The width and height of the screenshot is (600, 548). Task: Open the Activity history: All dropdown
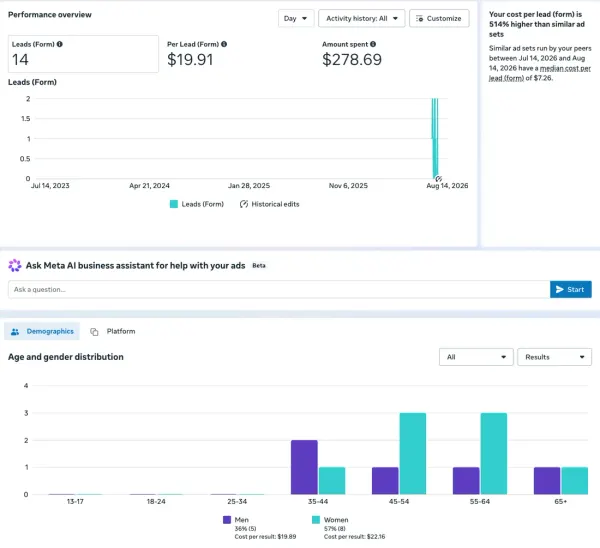(x=362, y=18)
